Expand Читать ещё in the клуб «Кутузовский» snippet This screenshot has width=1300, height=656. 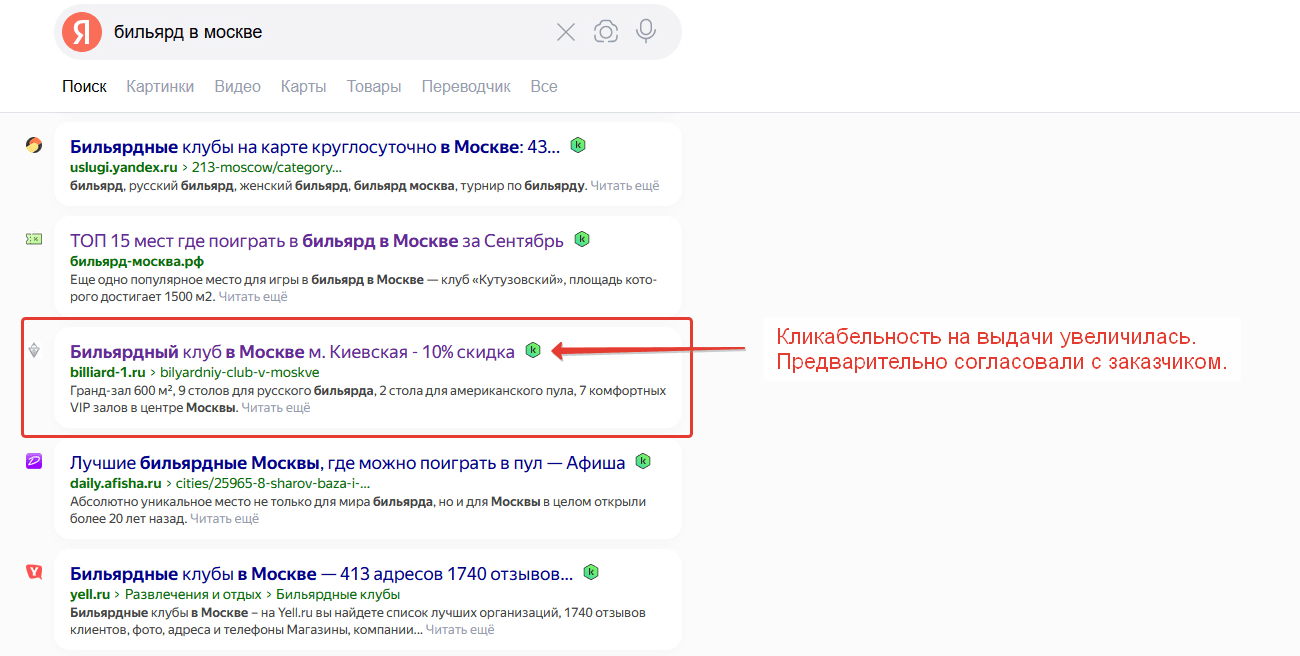click(253, 297)
